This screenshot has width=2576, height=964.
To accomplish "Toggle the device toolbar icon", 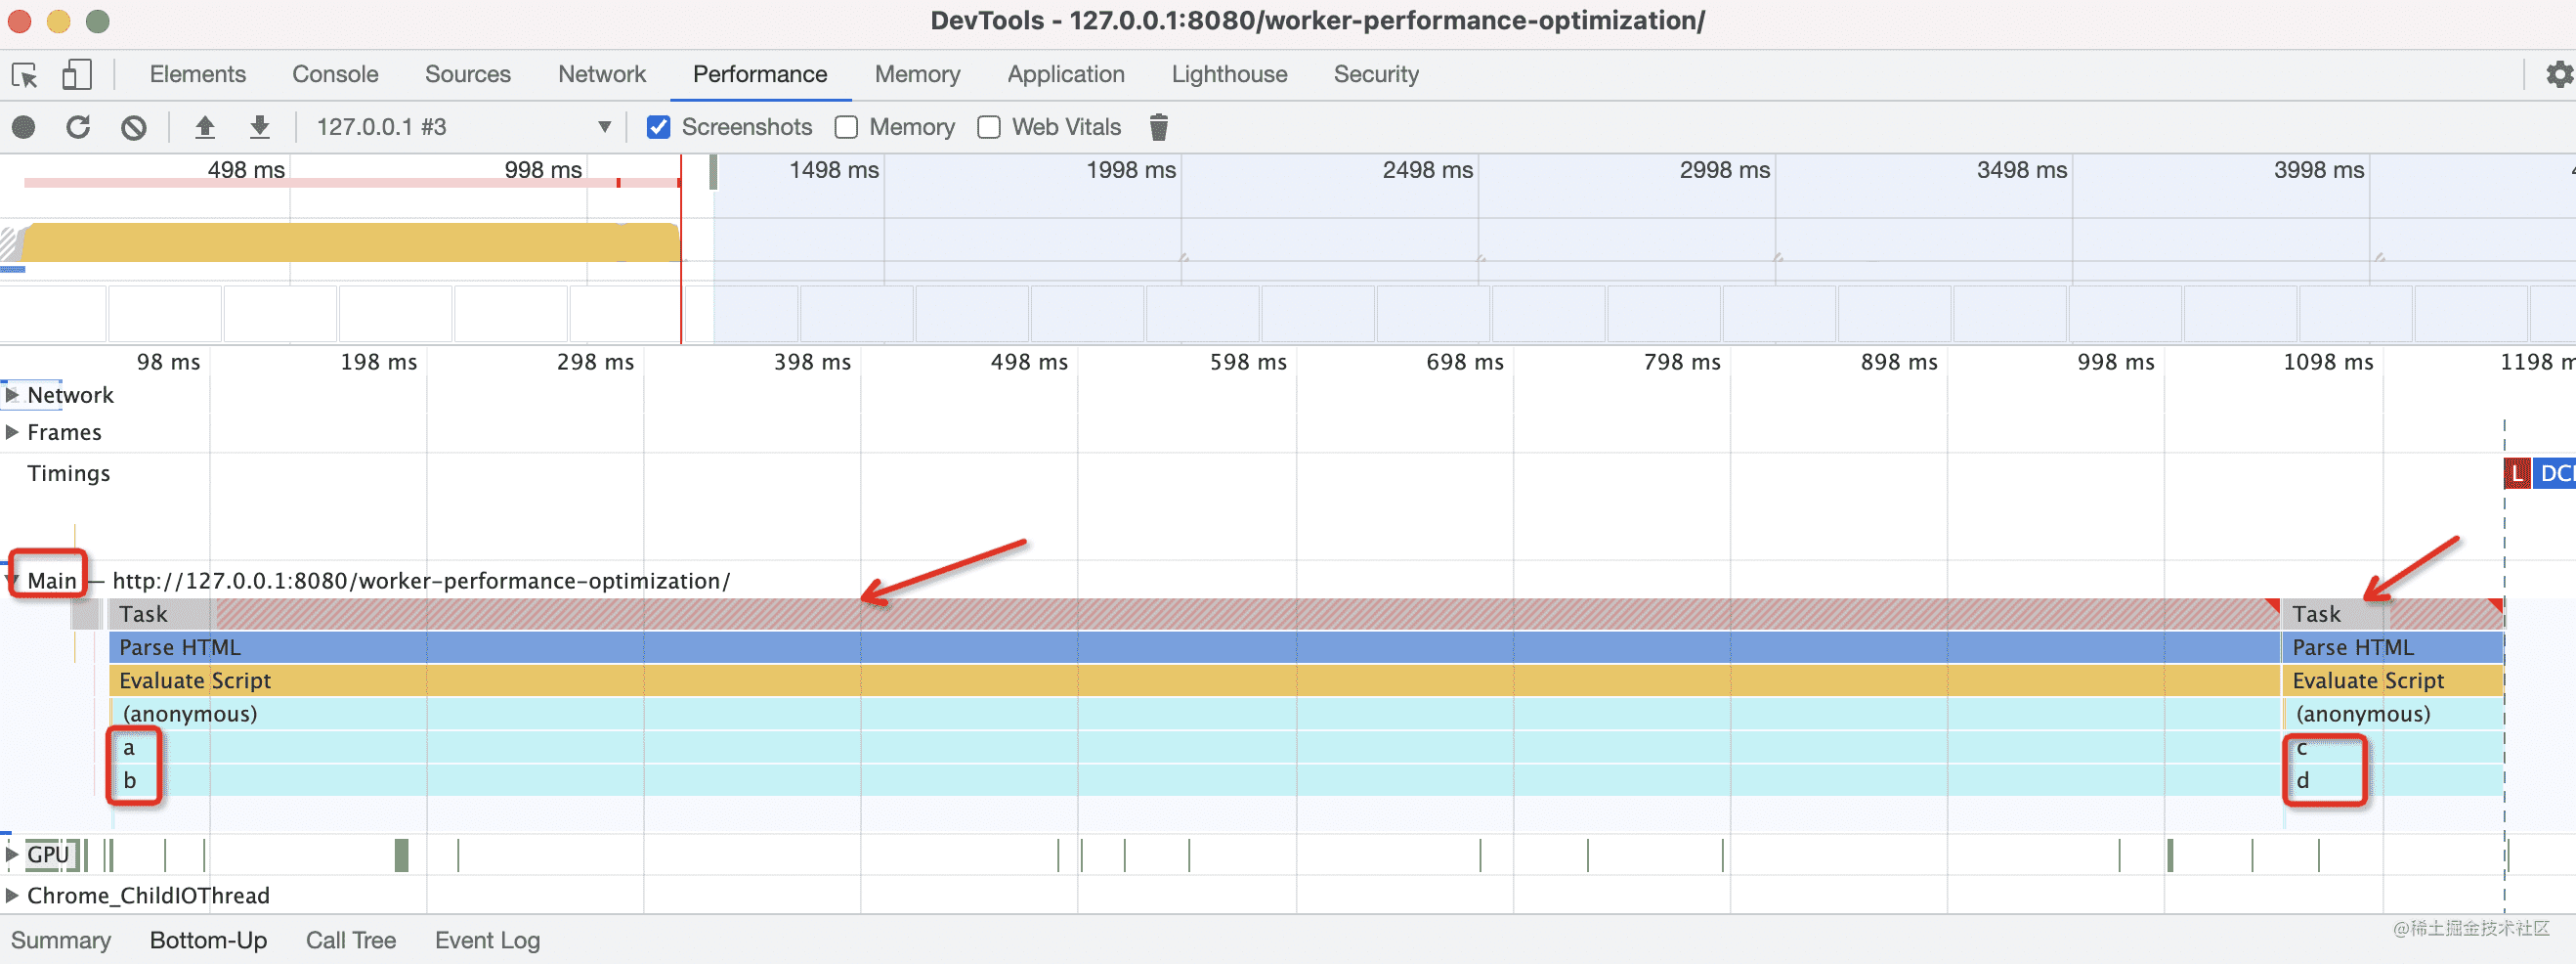I will click(x=77, y=75).
